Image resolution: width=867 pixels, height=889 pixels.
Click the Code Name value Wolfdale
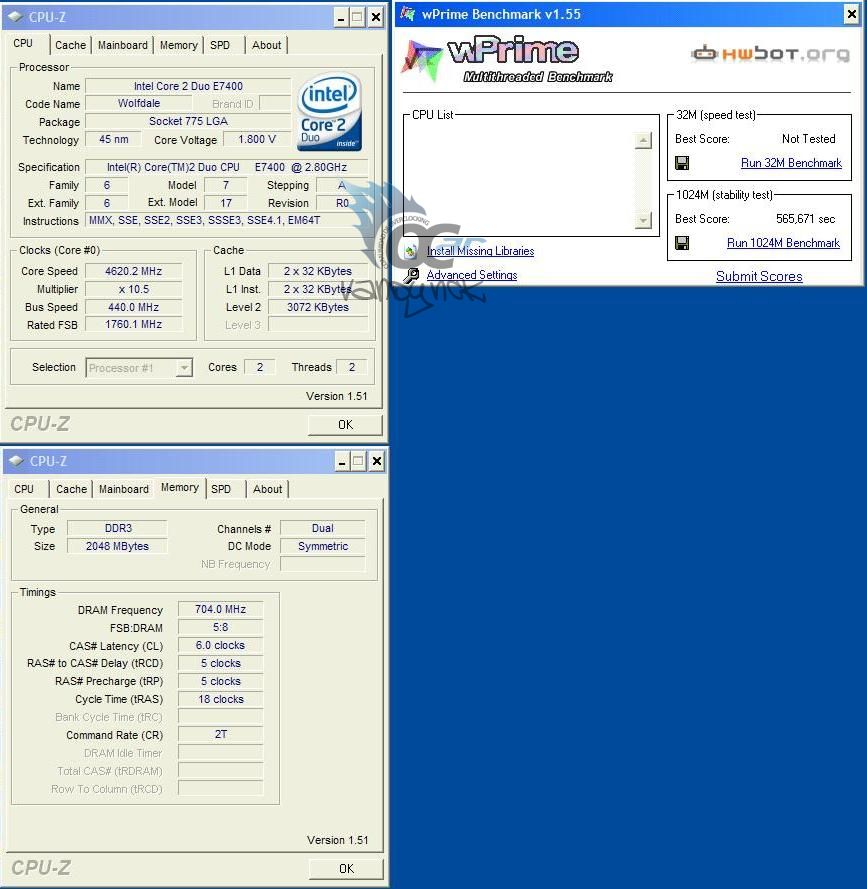pos(139,104)
